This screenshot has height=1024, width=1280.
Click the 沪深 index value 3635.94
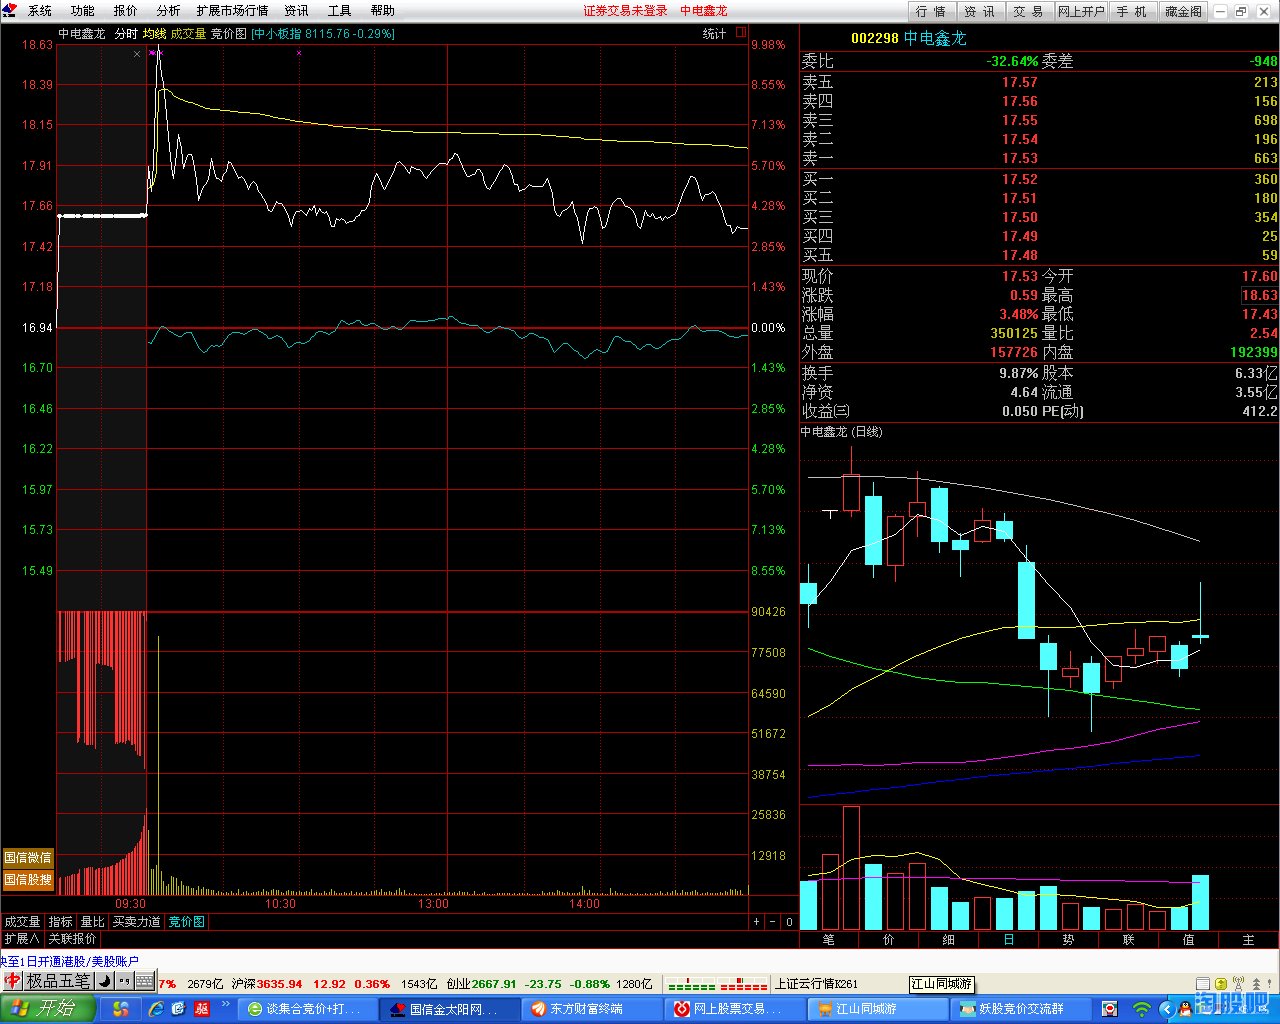[x=279, y=984]
